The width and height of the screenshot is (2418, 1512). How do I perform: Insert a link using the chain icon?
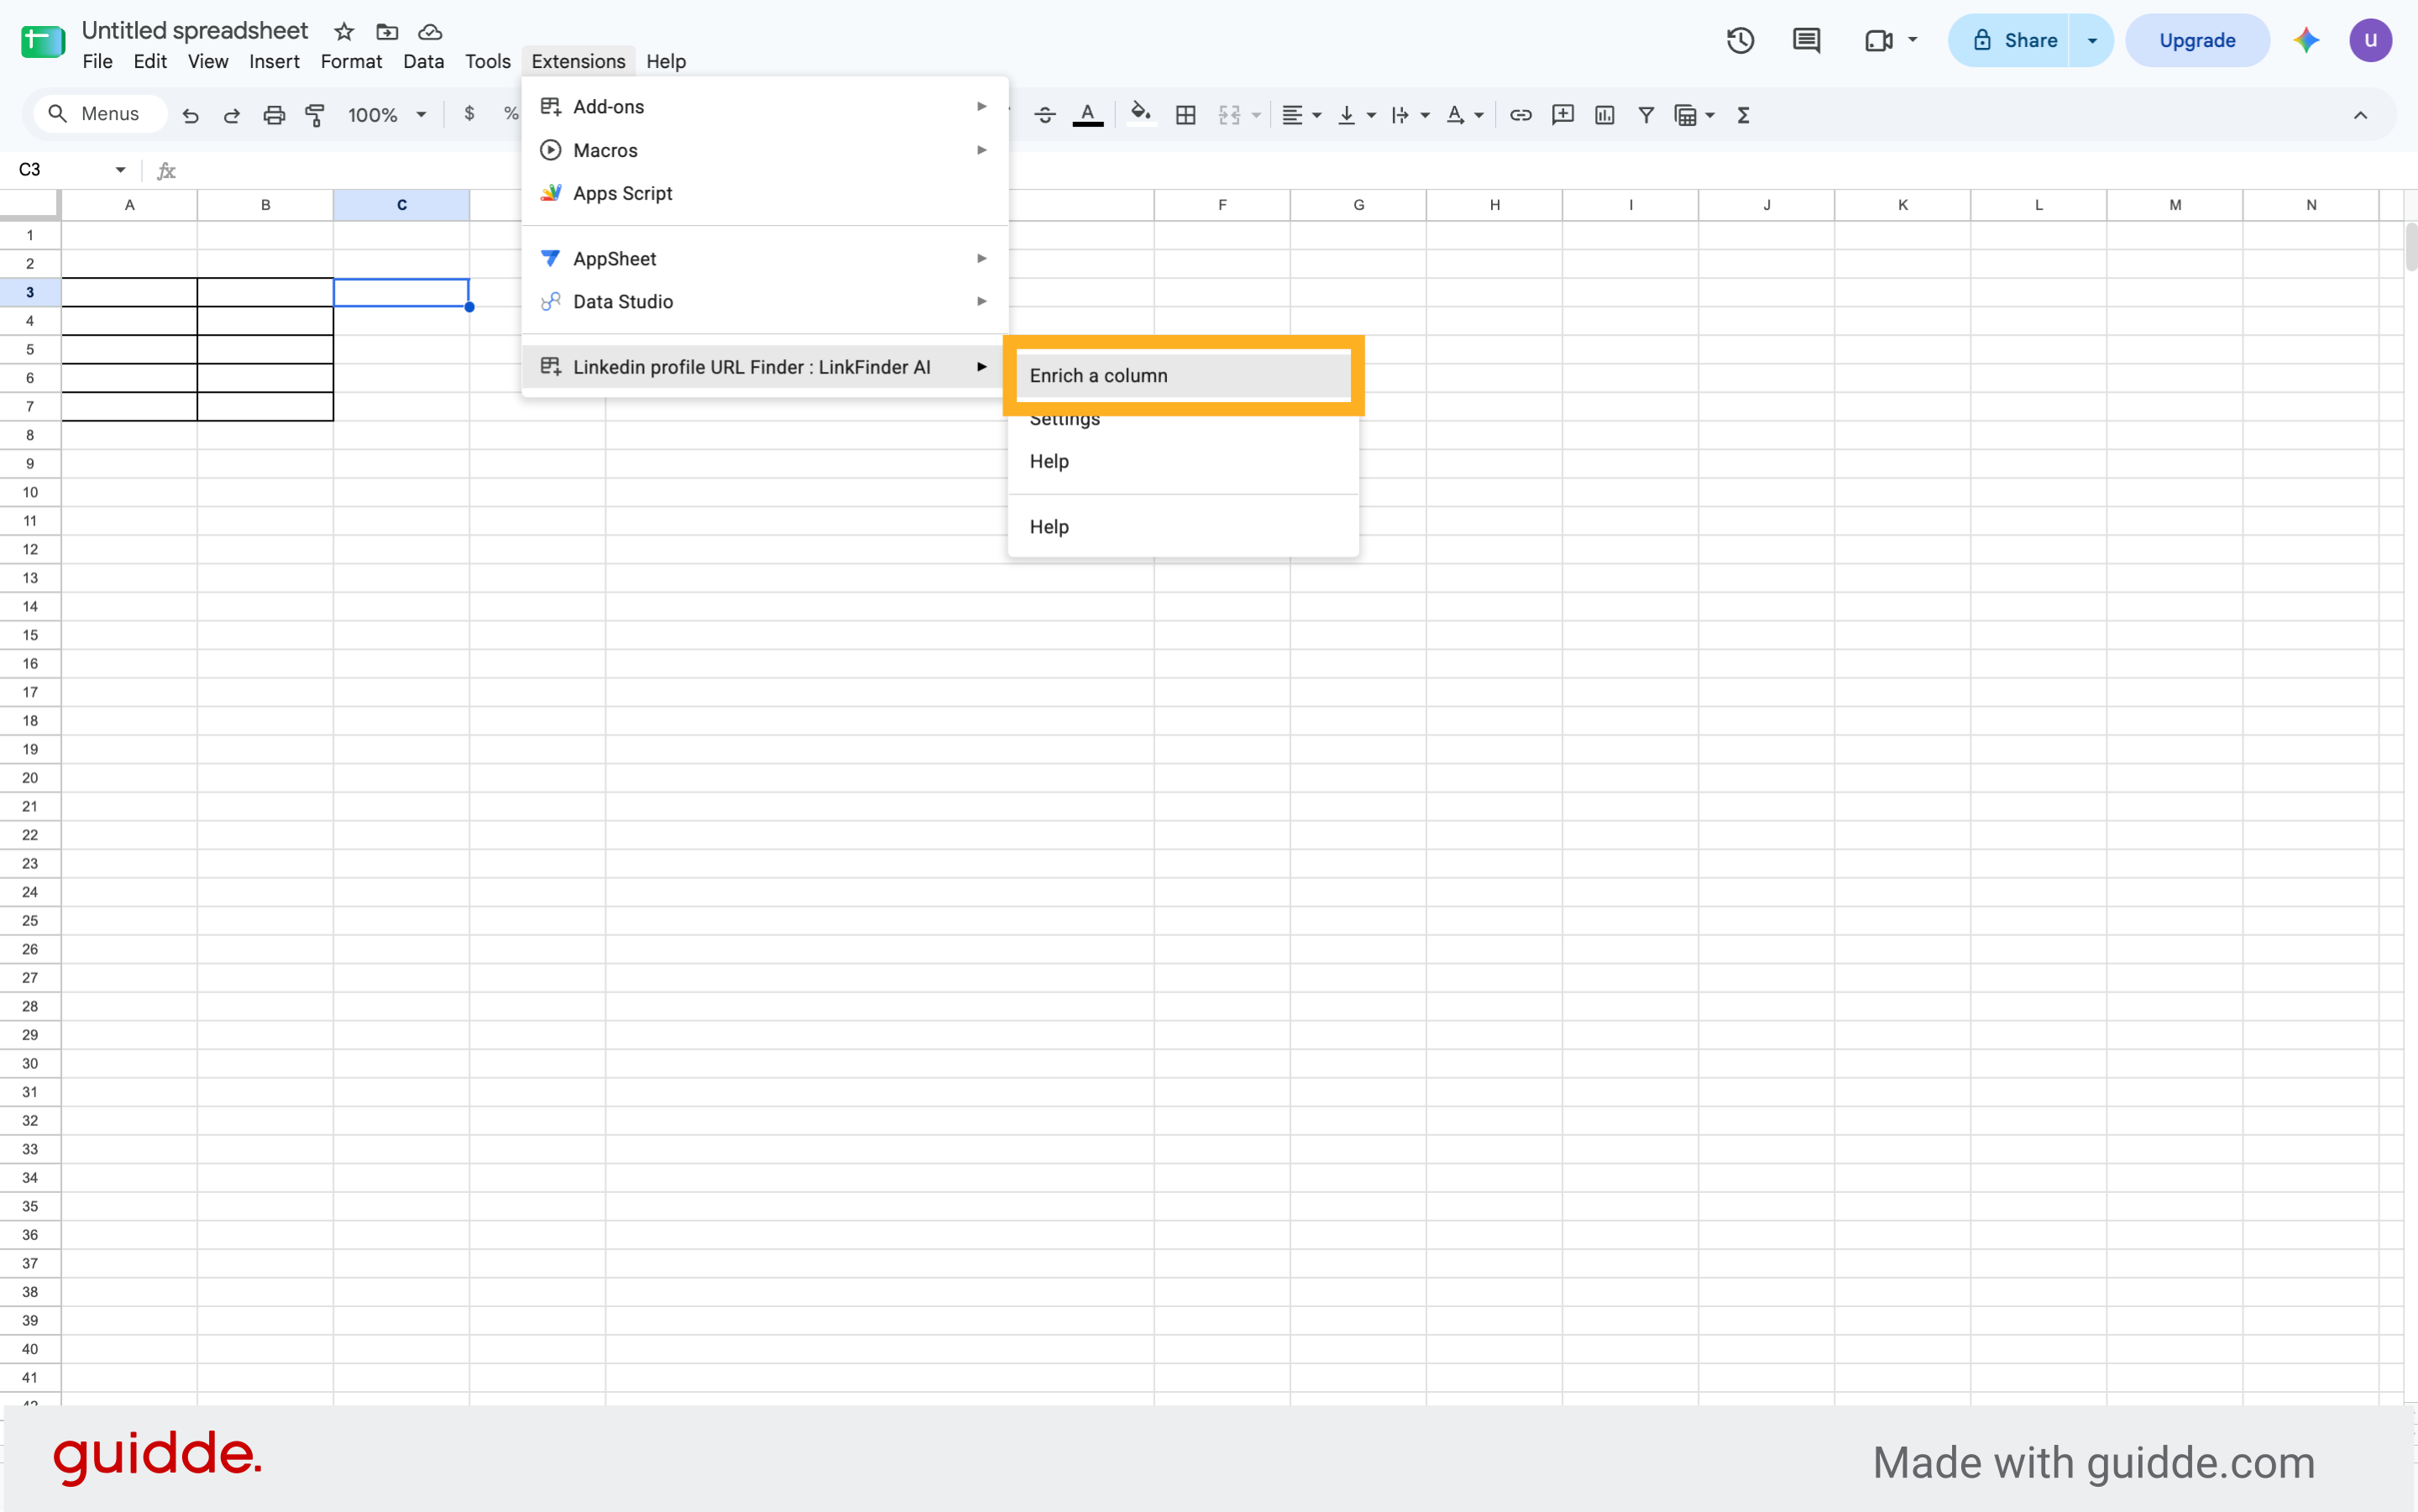tap(1520, 115)
